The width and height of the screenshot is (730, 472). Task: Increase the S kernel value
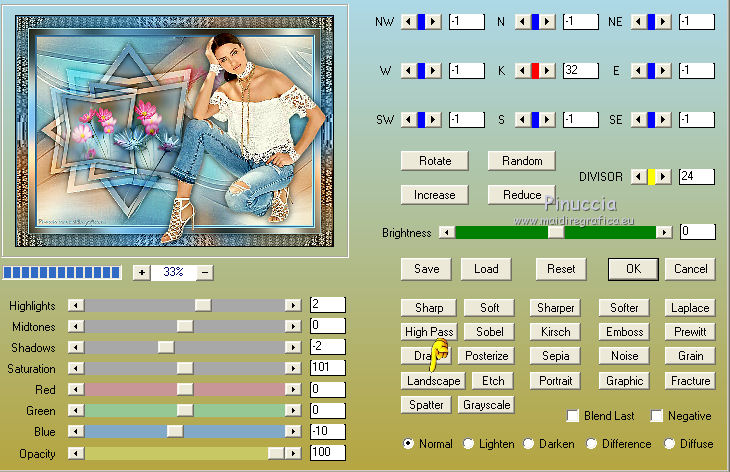(x=547, y=120)
